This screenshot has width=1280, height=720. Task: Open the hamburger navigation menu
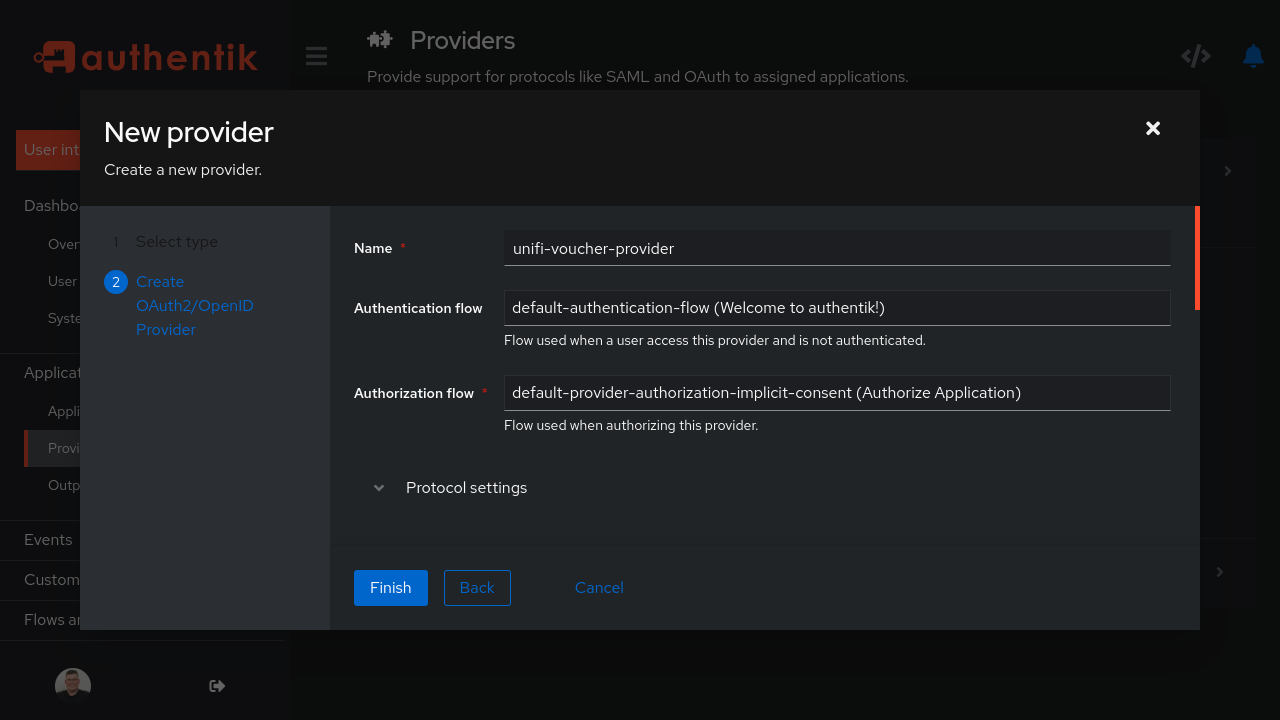point(316,56)
